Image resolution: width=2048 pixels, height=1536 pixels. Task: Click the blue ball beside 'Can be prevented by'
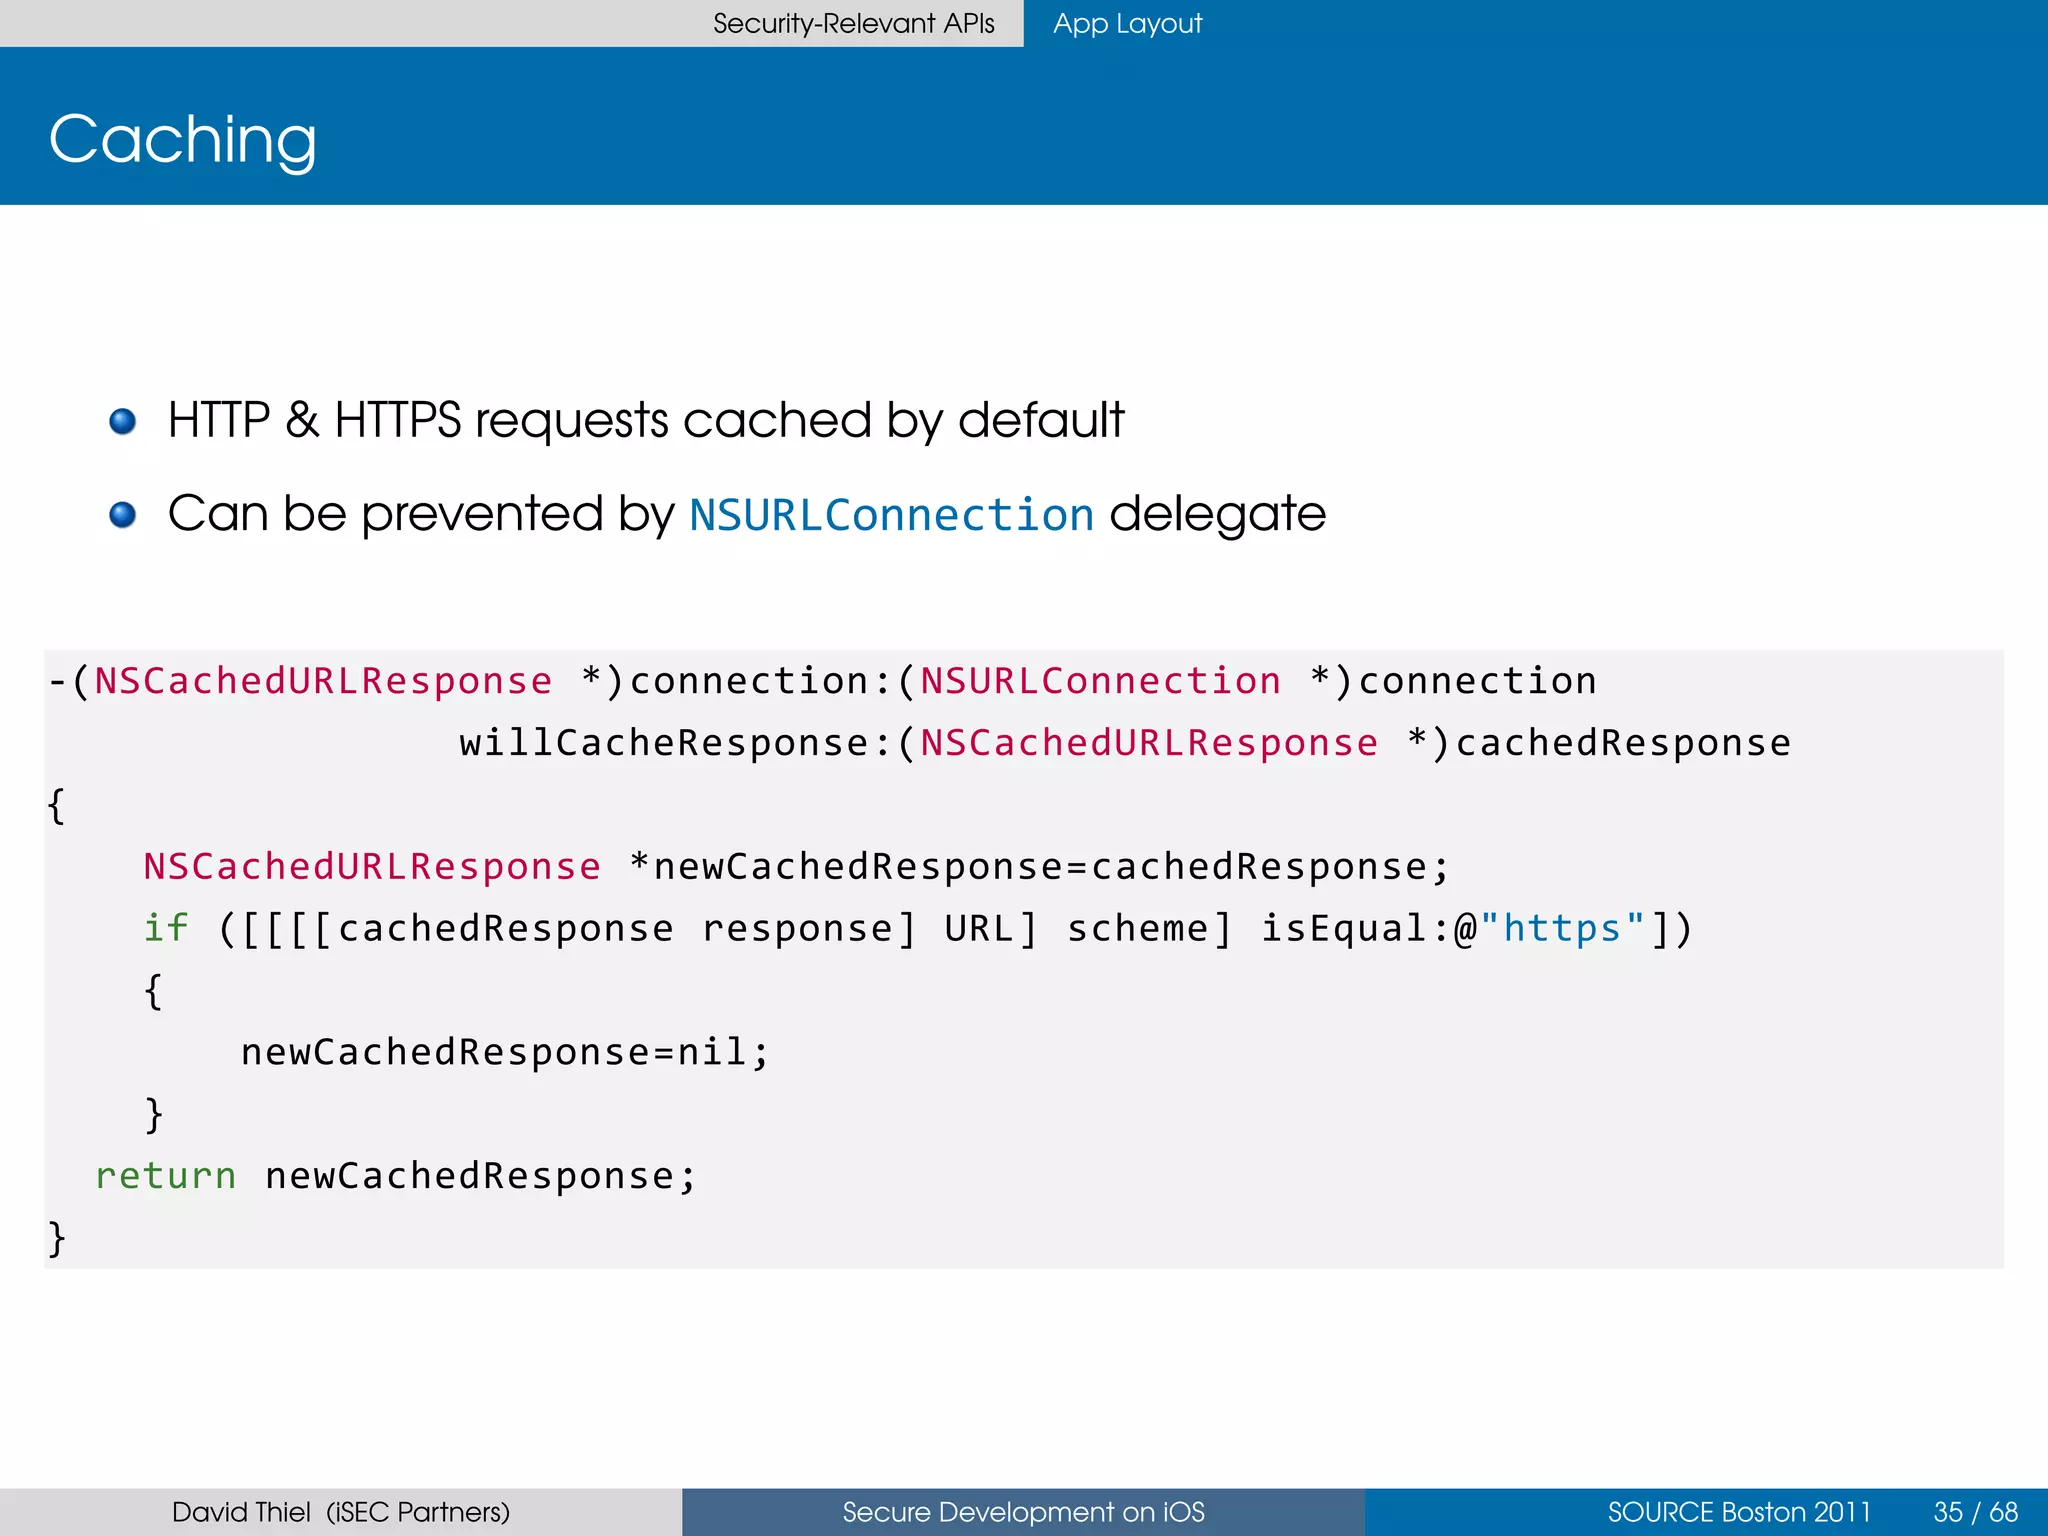click(x=123, y=514)
